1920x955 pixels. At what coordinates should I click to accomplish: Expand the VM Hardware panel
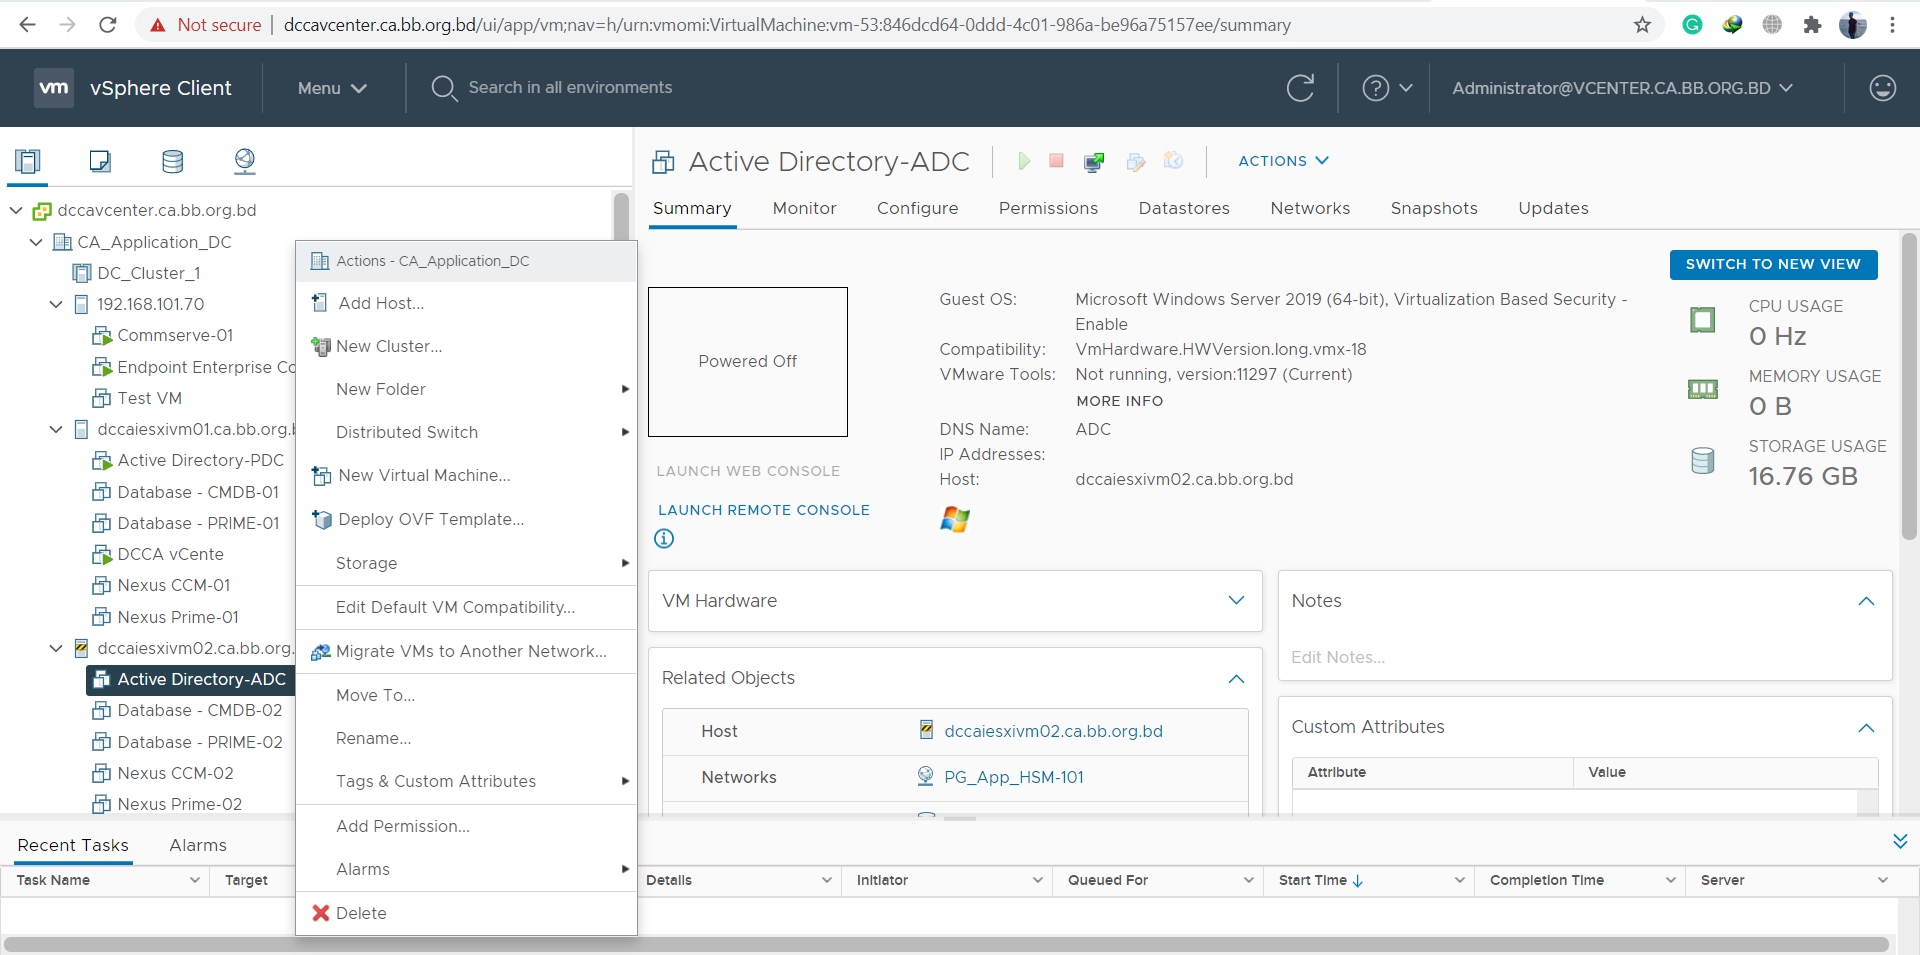1236,600
